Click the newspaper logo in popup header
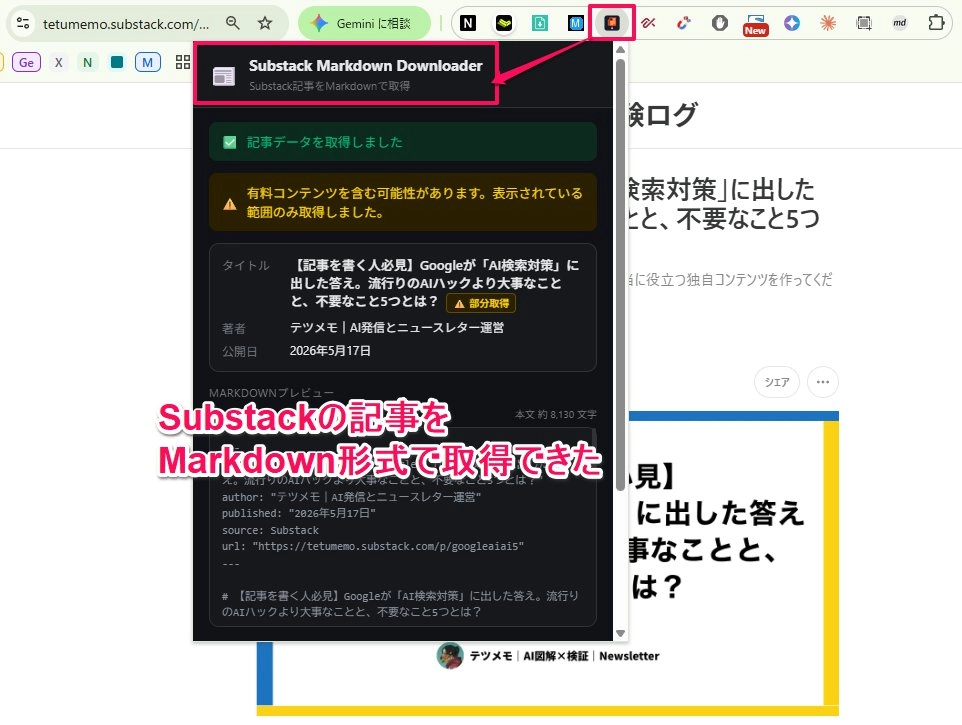This screenshot has width=962, height=725. point(224,76)
